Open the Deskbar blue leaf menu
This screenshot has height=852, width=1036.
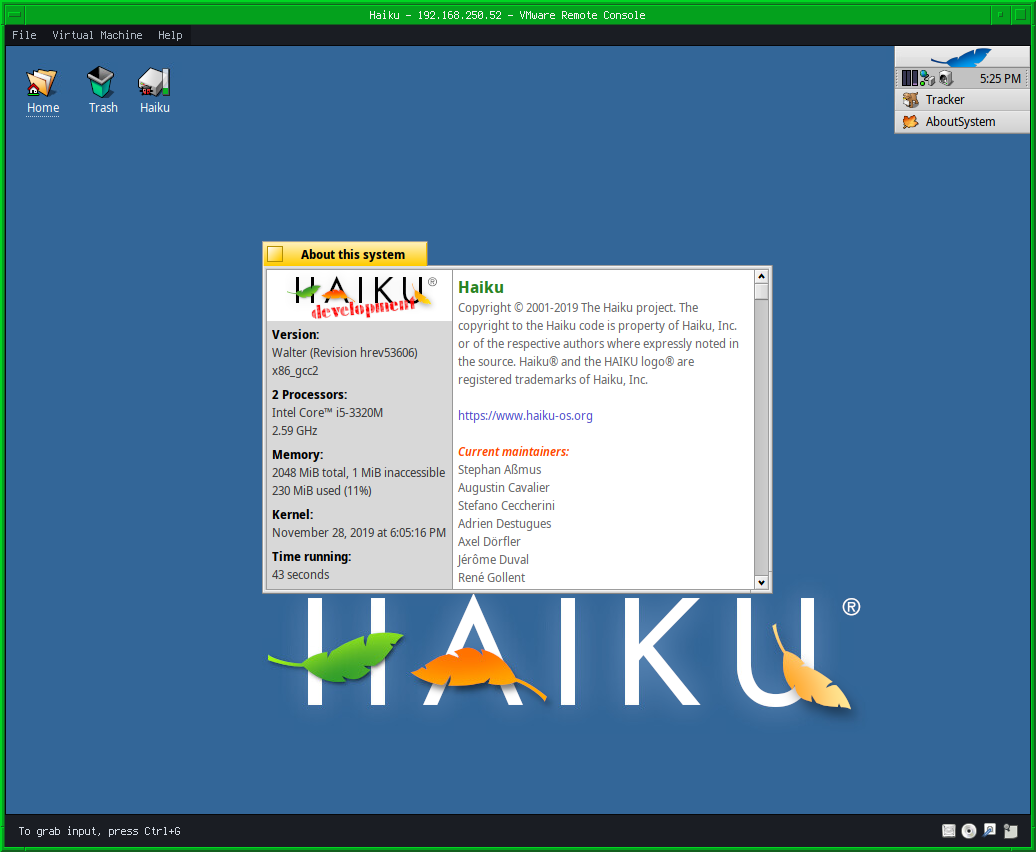coord(961,58)
